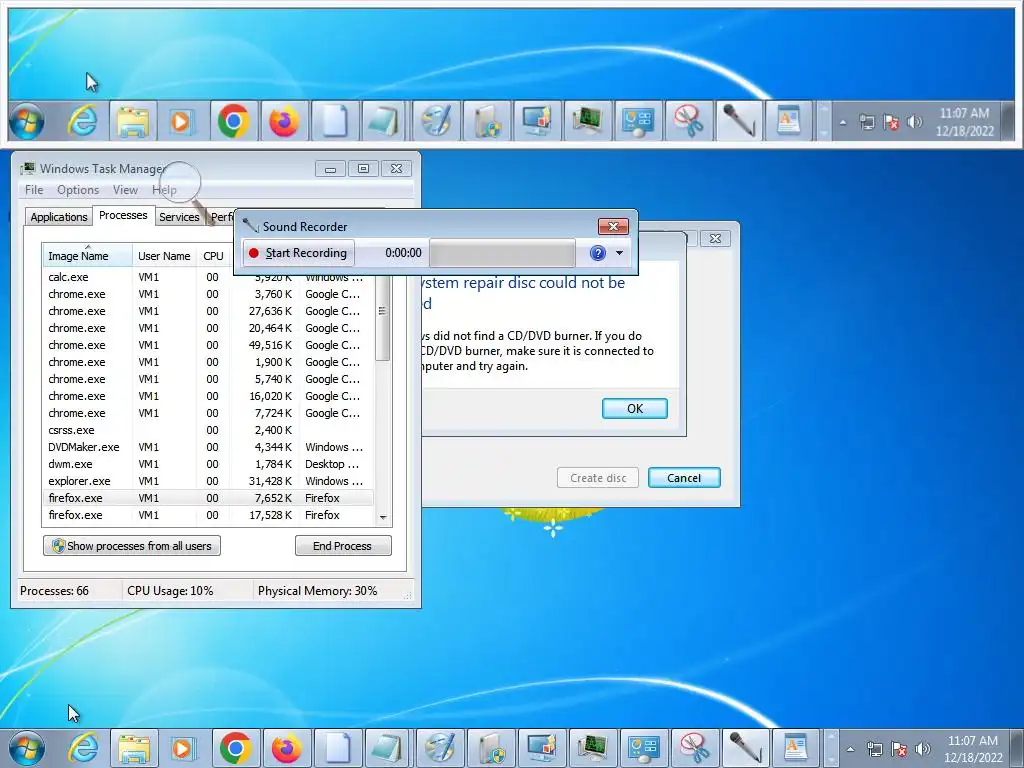
Task: Select the explorer.exe process row
Action: 208,481
